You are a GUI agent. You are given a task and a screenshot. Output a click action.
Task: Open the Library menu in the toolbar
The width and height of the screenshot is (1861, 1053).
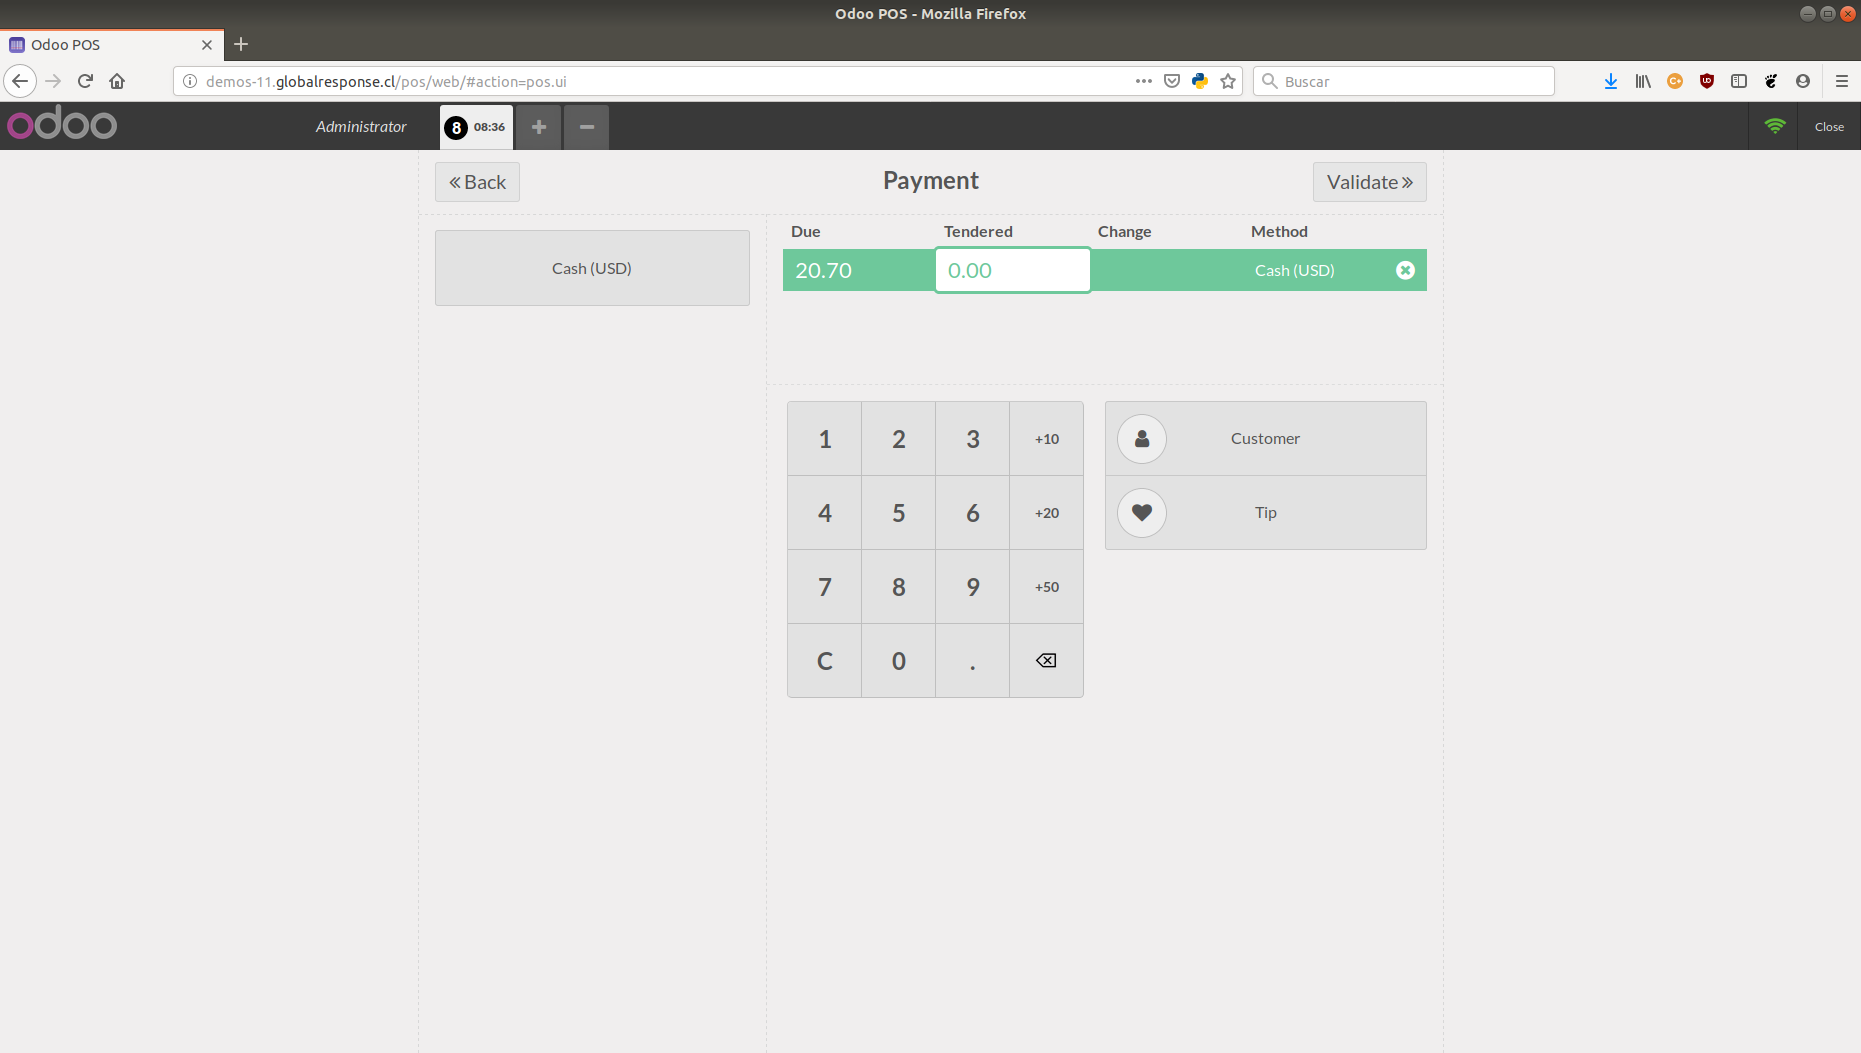click(1642, 81)
